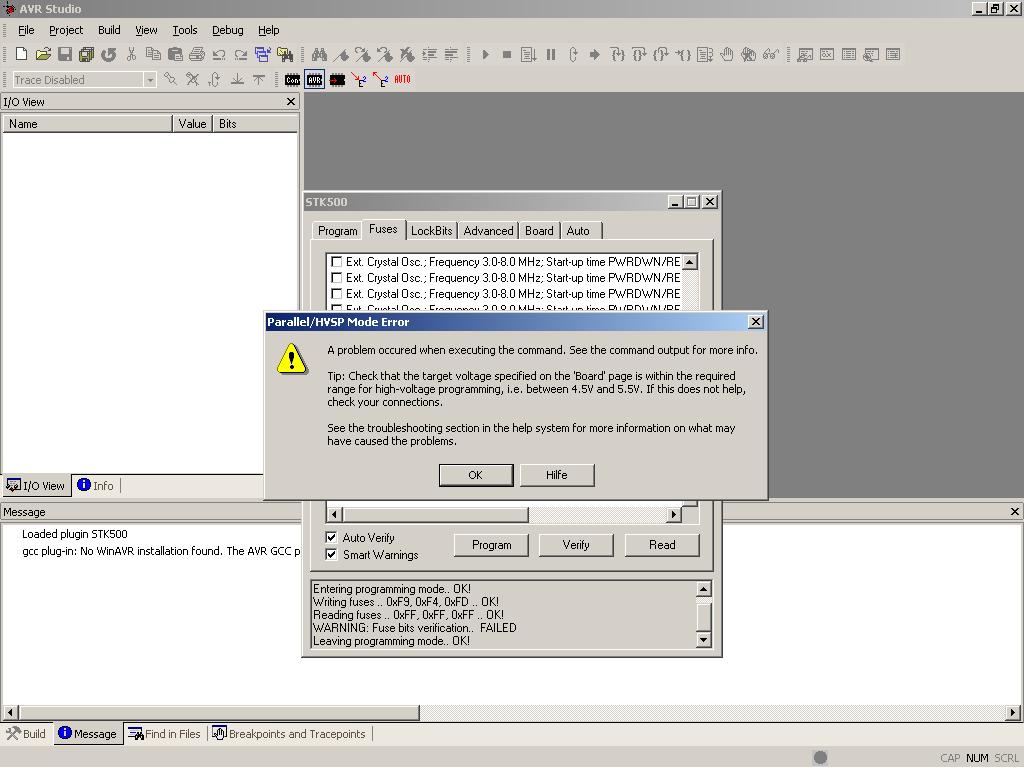Image resolution: width=1024 pixels, height=768 pixels.
Task: Select the Info tab below I/O View
Action: (95, 485)
